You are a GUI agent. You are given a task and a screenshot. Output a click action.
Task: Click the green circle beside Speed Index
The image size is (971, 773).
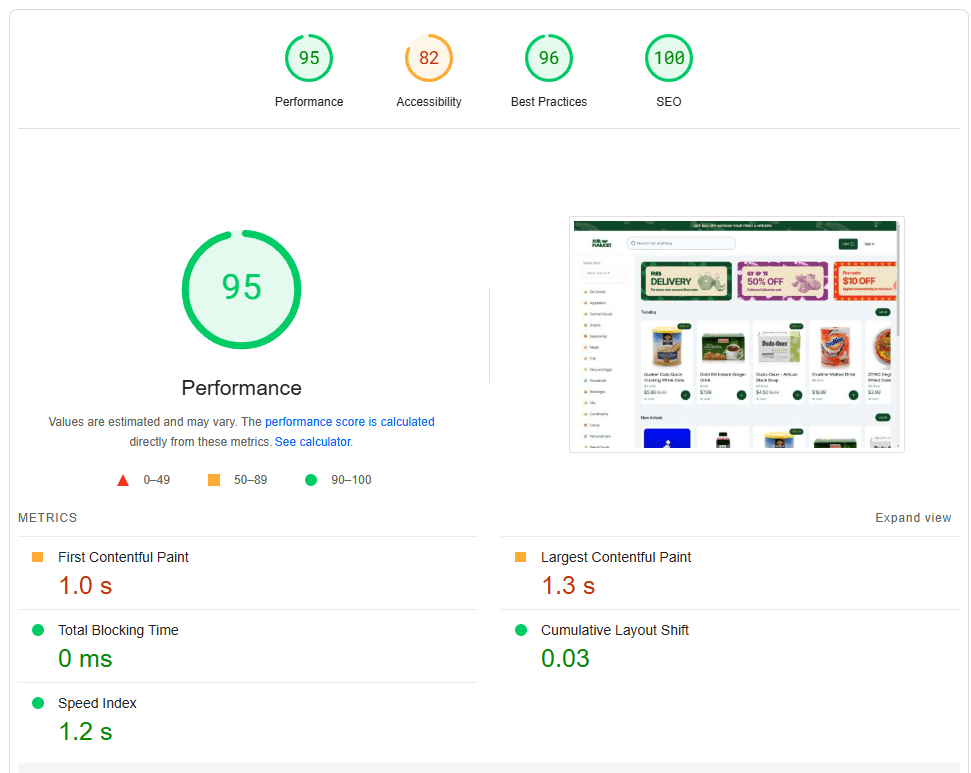point(38,703)
